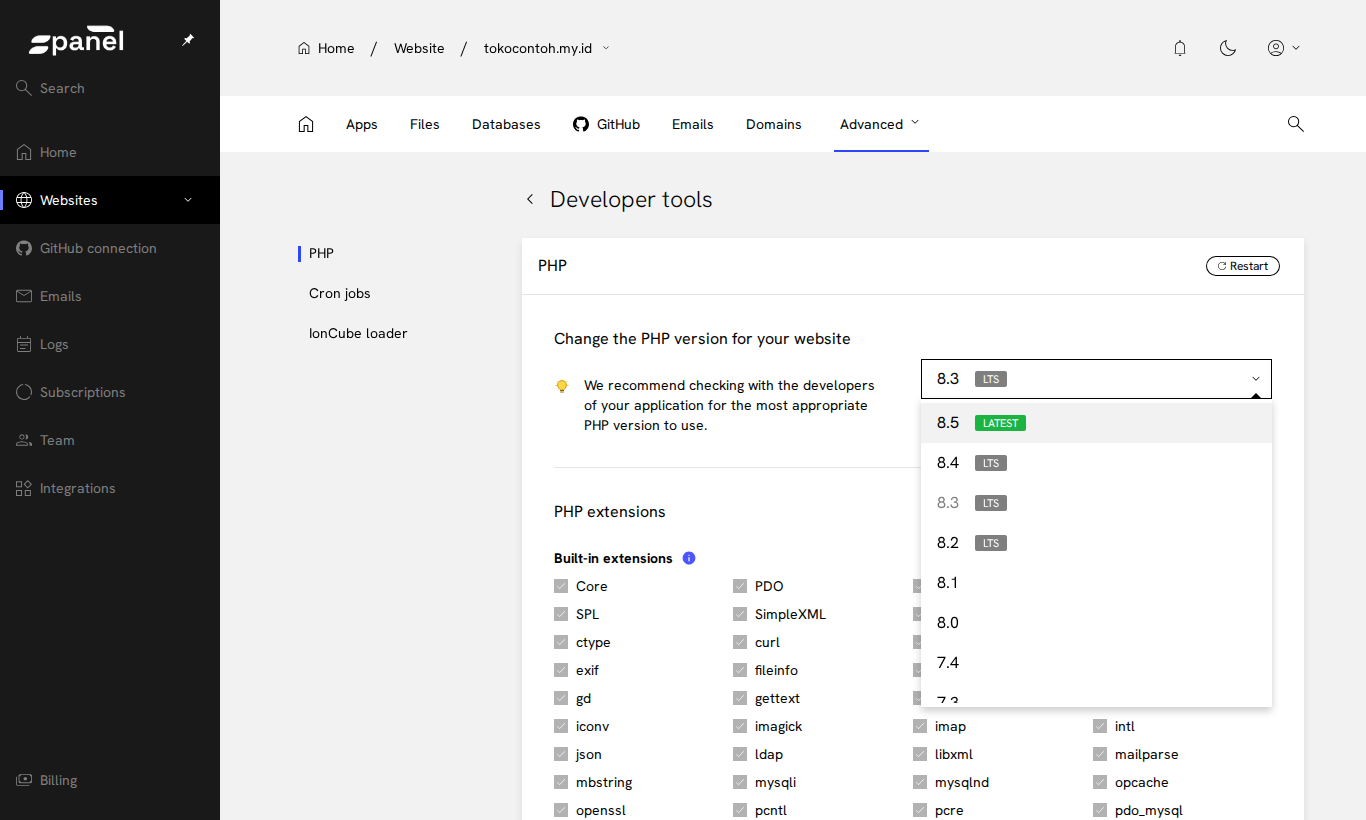Open the Logs icon in sidebar

[24, 344]
